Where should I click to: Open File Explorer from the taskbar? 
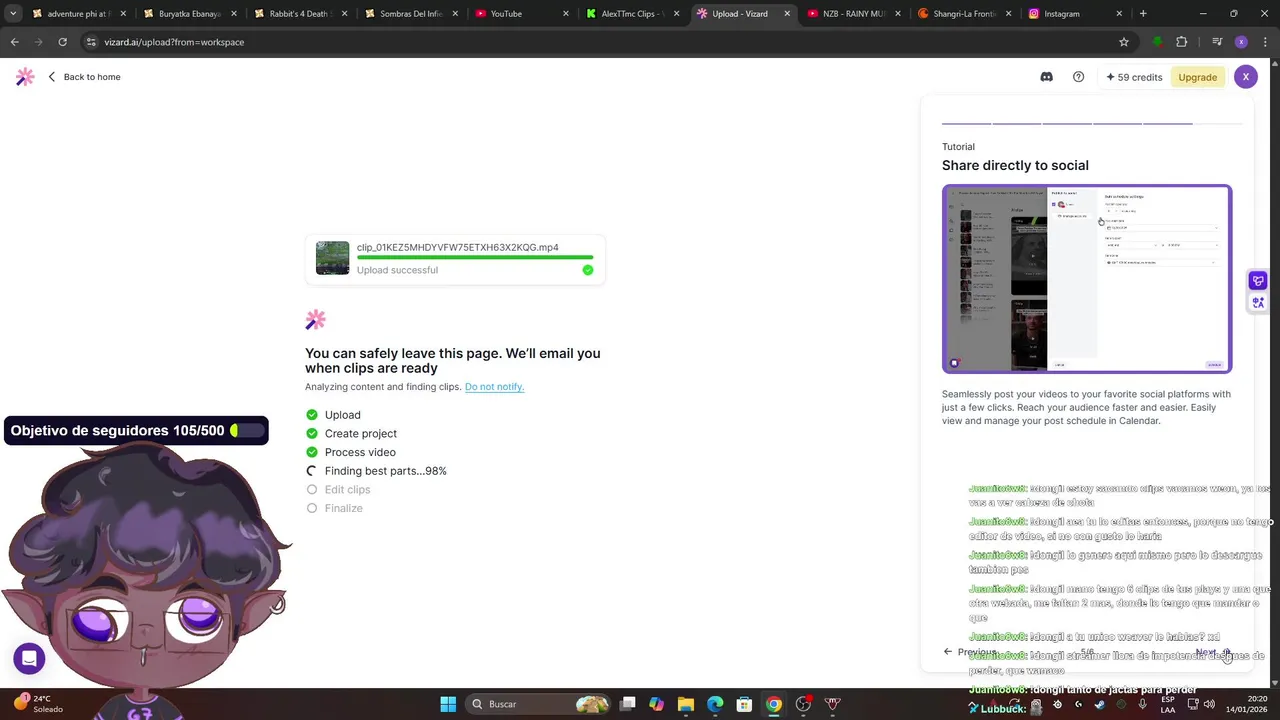tap(686, 704)
